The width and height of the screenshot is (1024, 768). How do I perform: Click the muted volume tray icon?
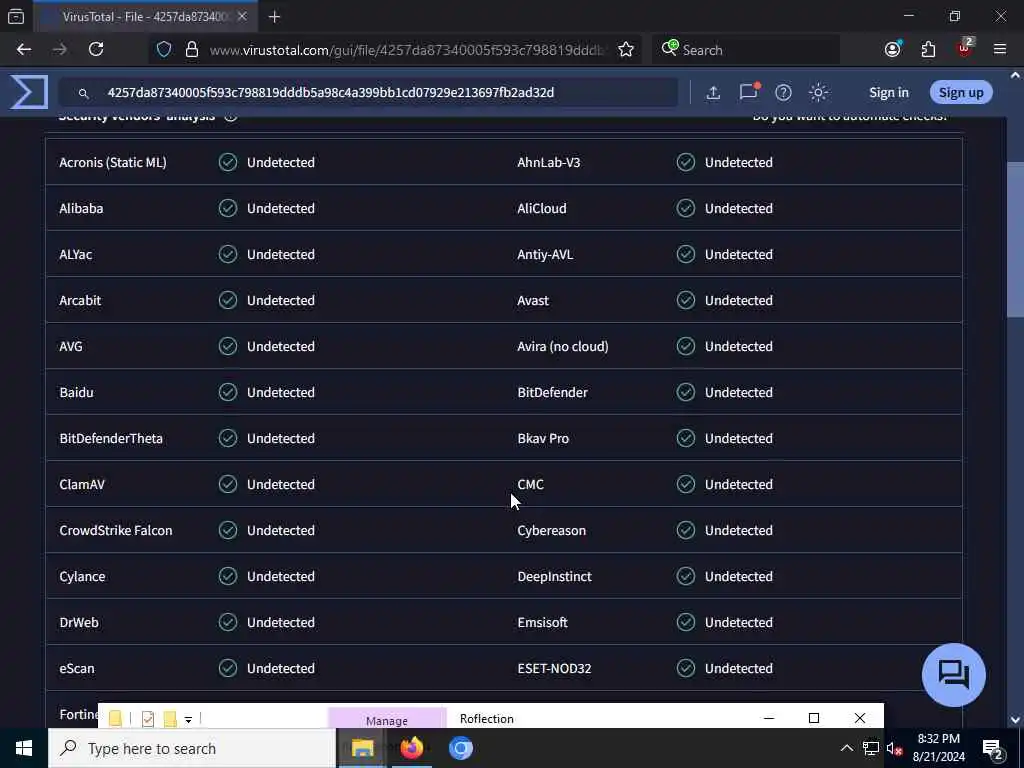click(894, 748)
